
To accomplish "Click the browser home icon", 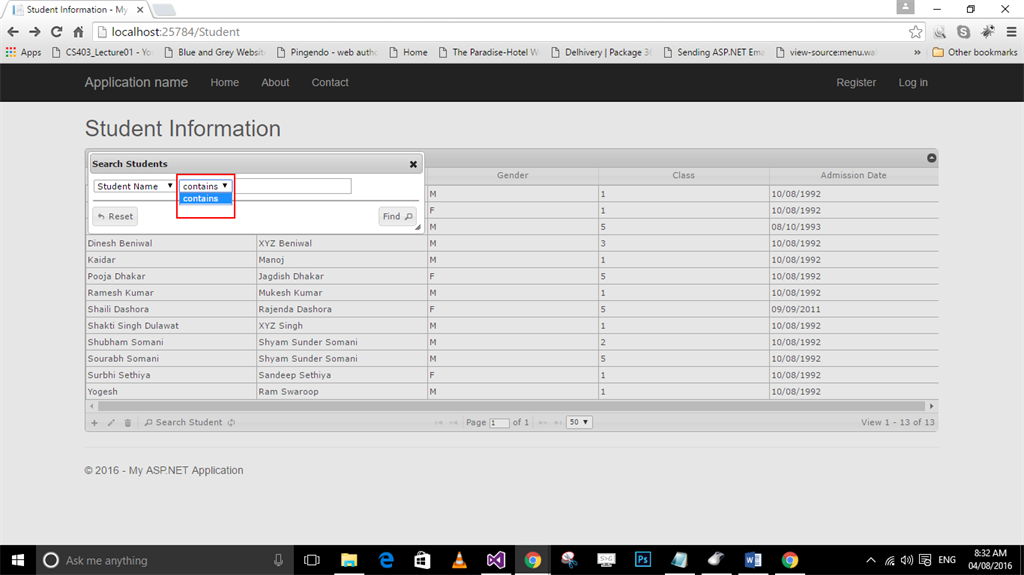I will pyautogui.click(x=78, y=31).
